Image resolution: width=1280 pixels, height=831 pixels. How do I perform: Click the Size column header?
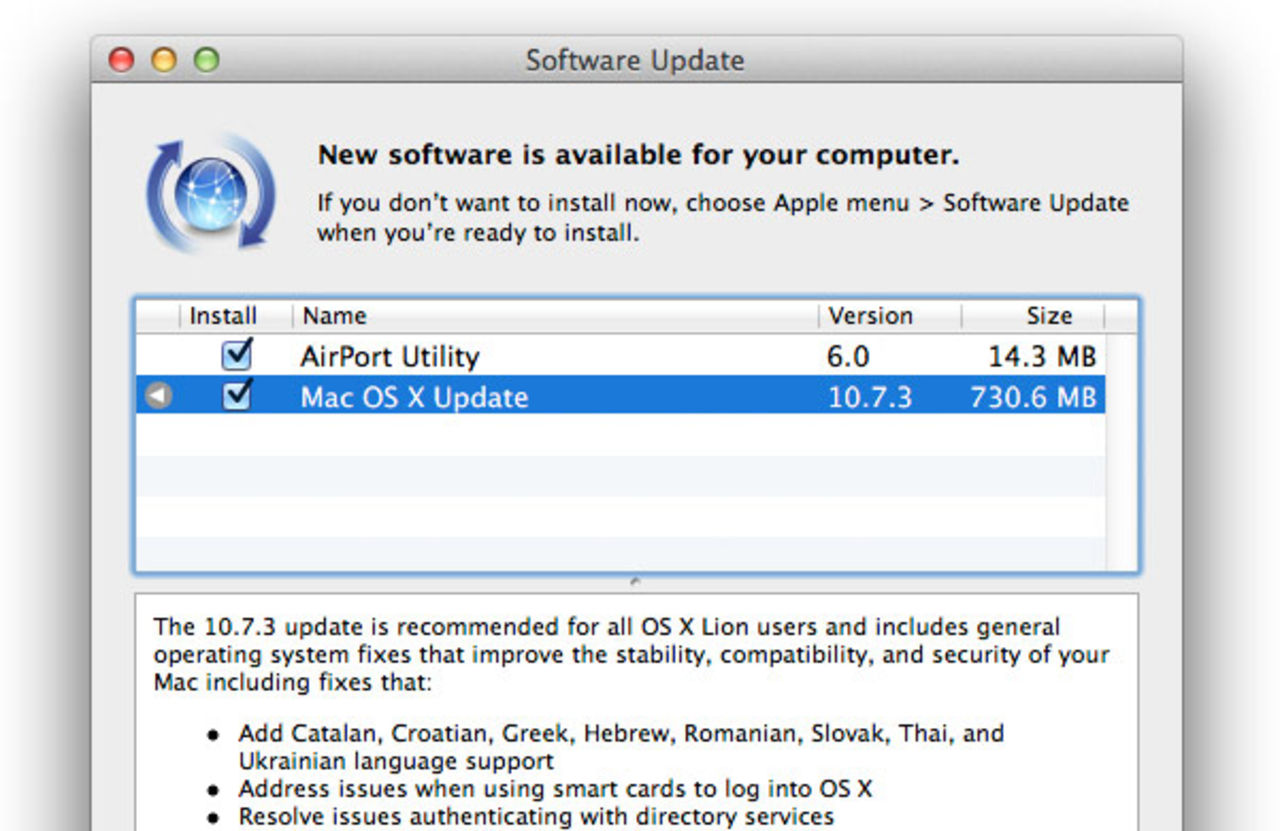[1051, 316]
